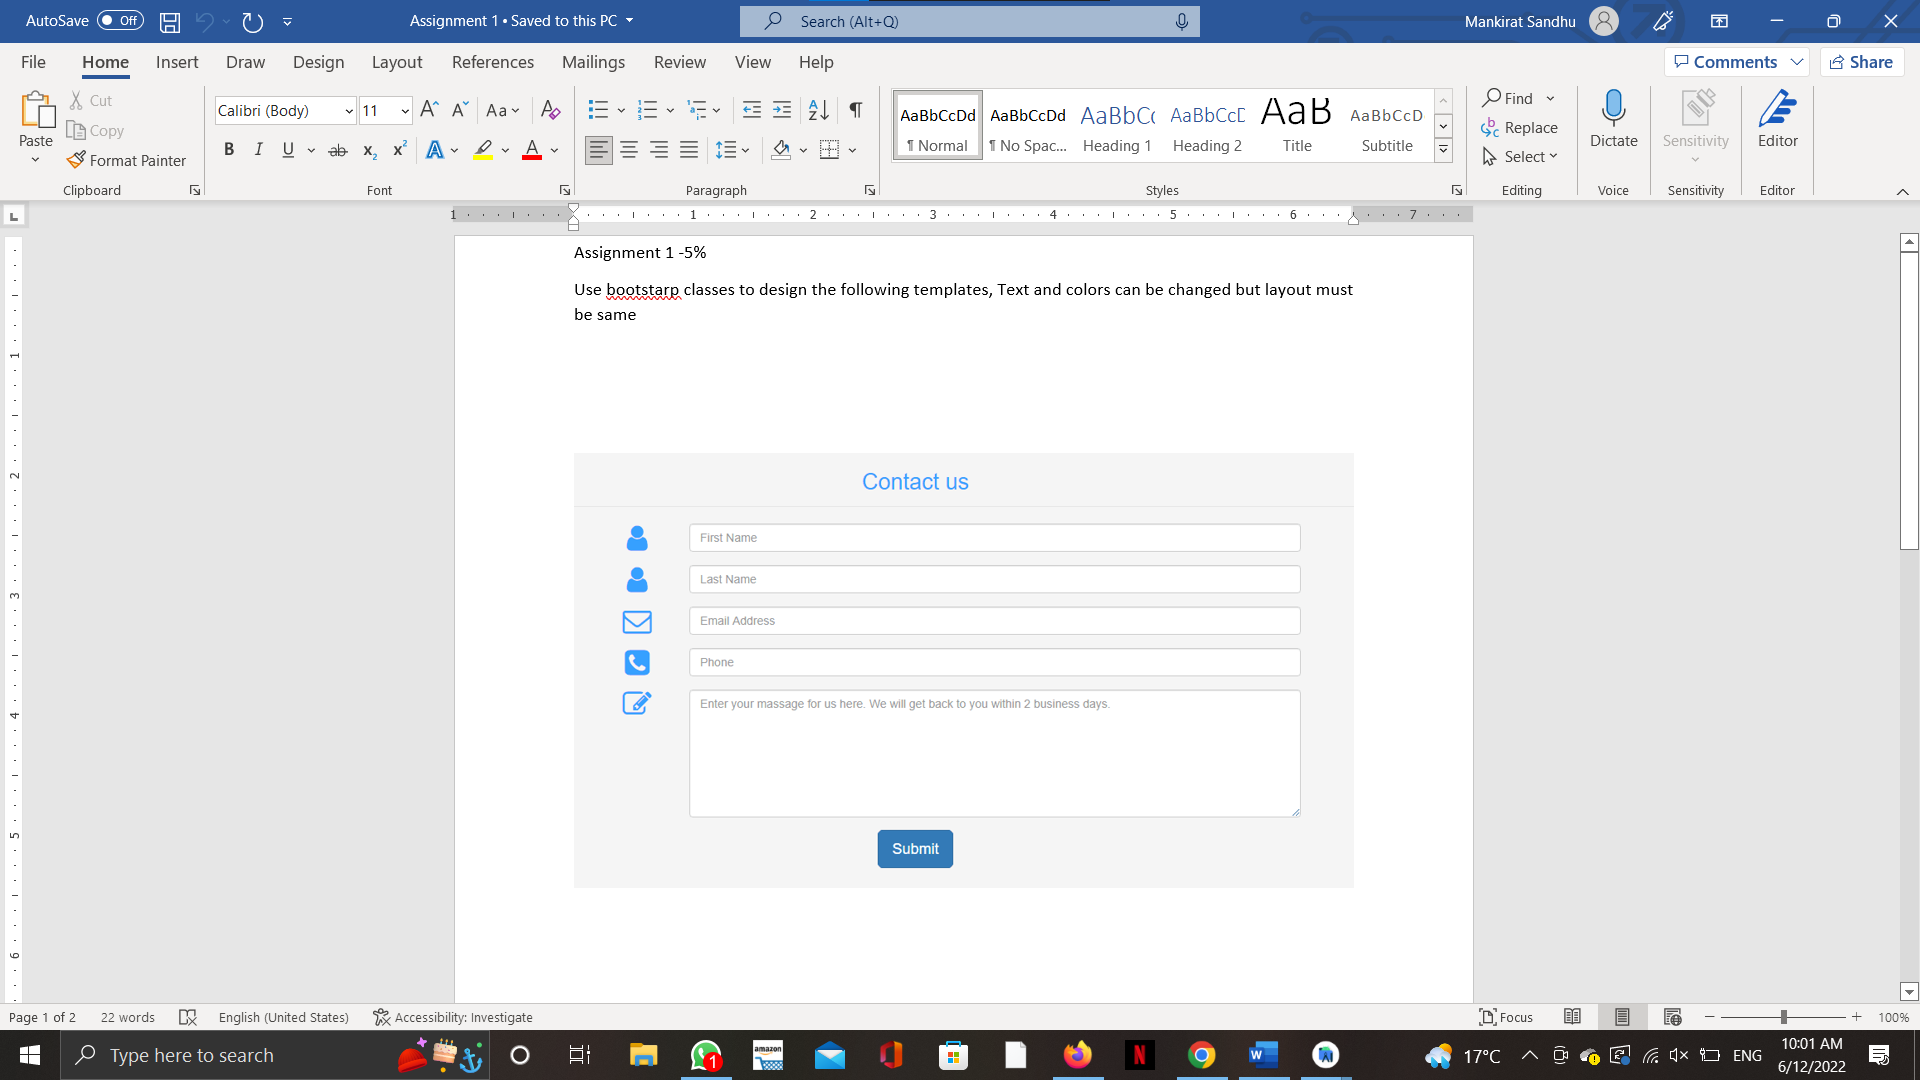1920x1080 pixels.
Task: Switch to the Layout tab
Action: coord(396,62)
